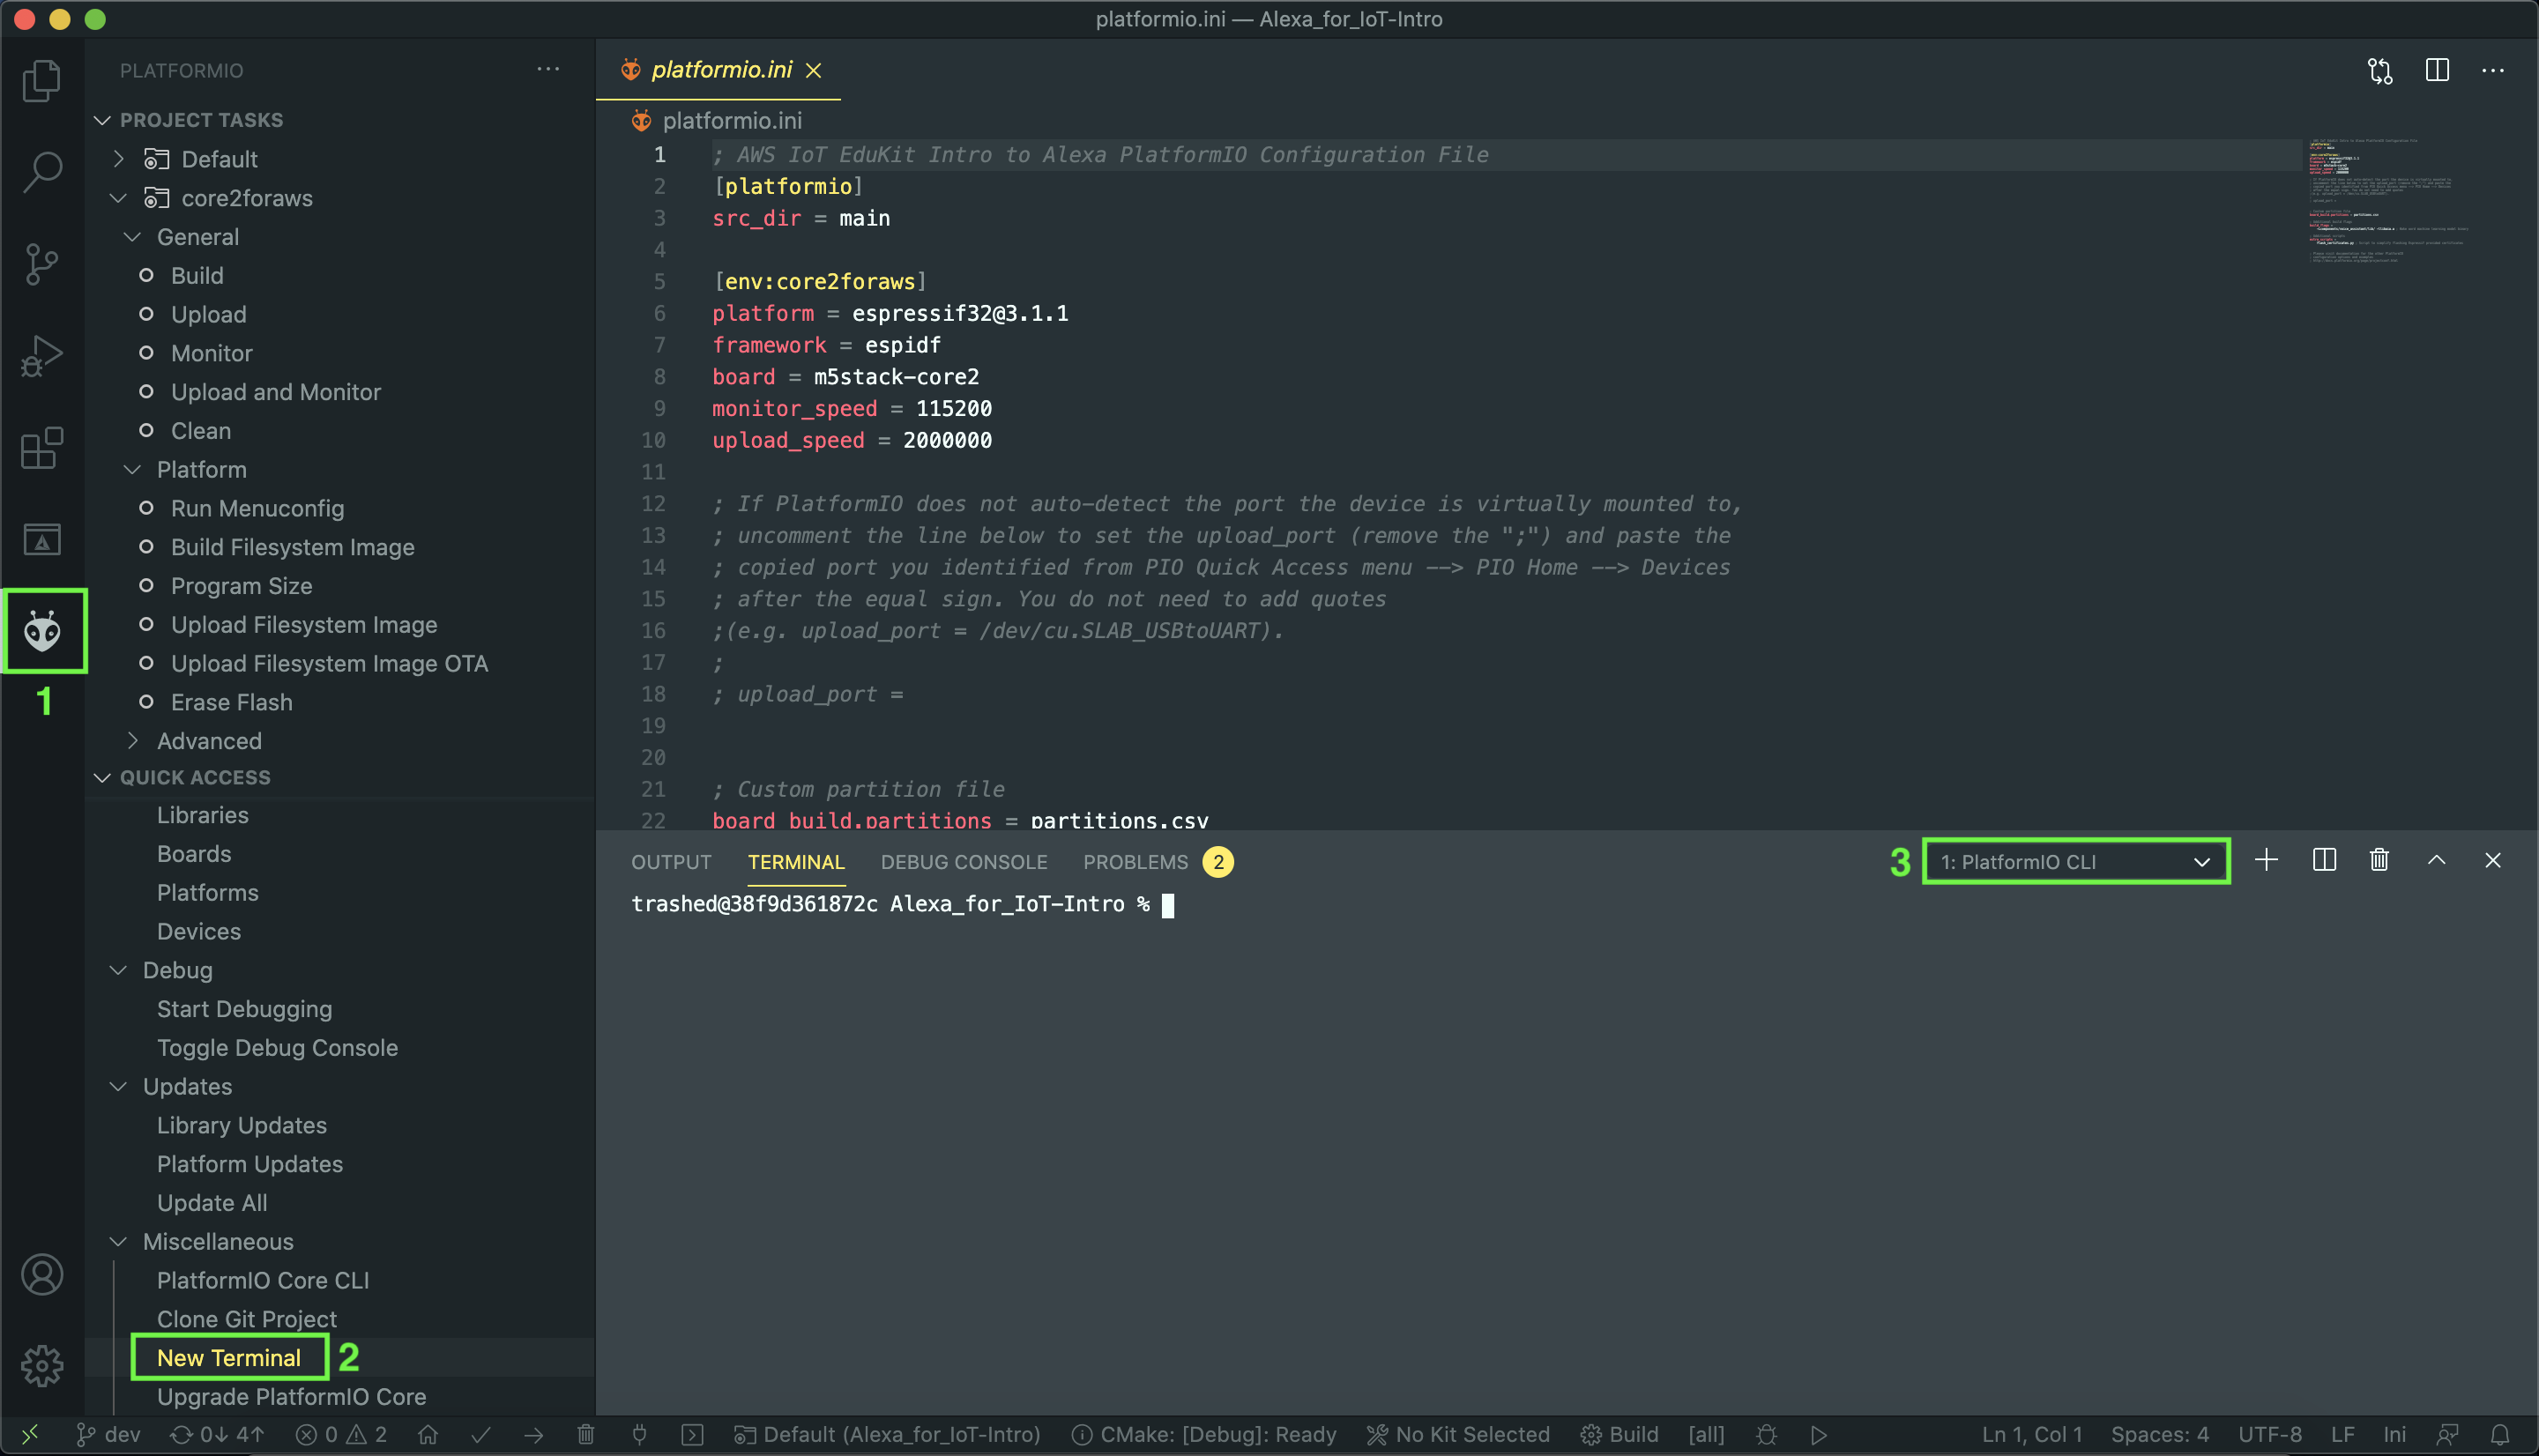The image size is (2539, 1456).
Task: Split the editor to the right
Action: [x=2437, y=70]
